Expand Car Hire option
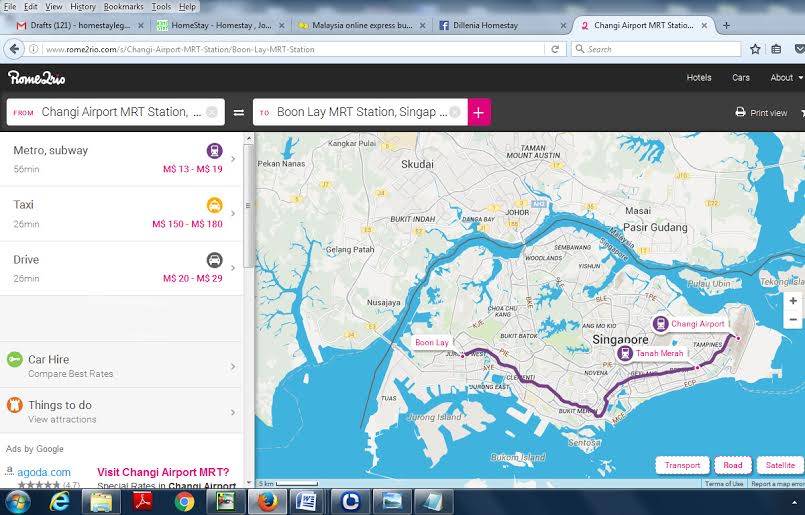Screen dimensions: 805x515 point(233,367)
